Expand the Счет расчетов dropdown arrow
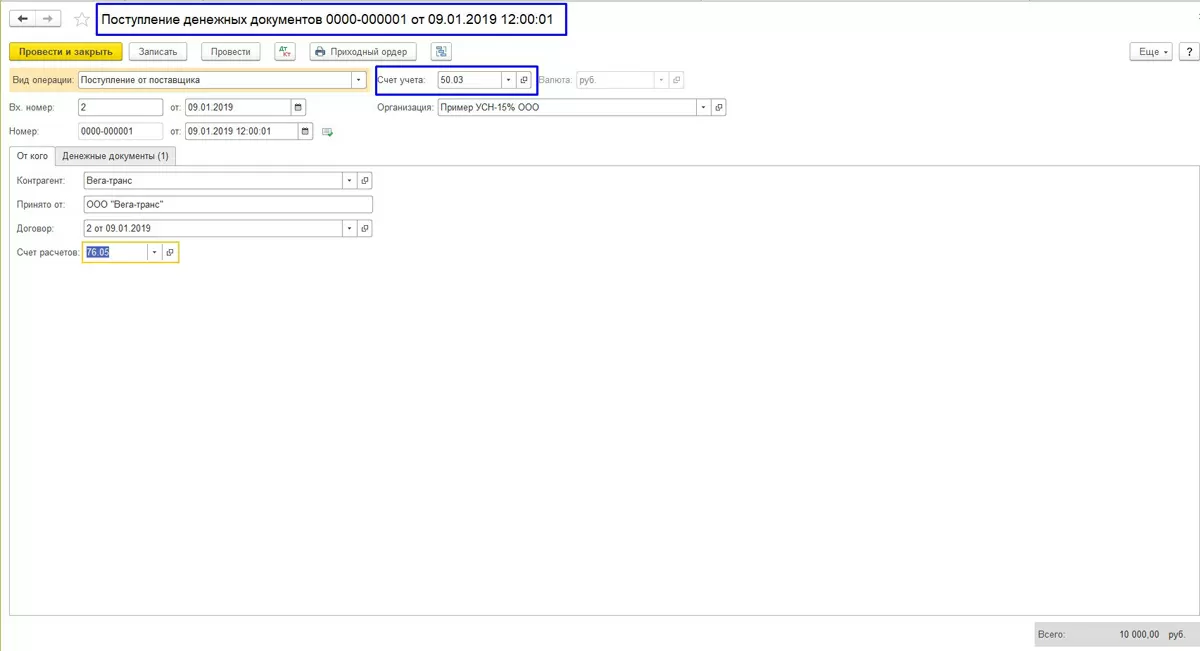 (x=155, y=253)
